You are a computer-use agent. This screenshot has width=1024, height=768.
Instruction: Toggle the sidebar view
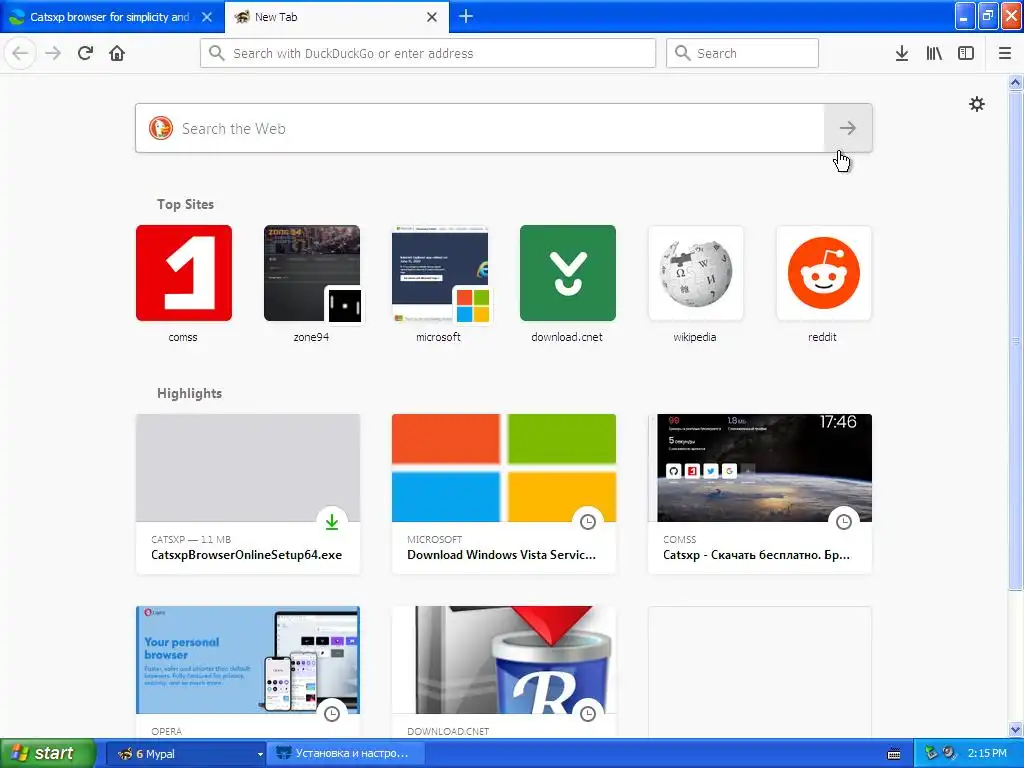pyautogui.click(x=966, y=53)
